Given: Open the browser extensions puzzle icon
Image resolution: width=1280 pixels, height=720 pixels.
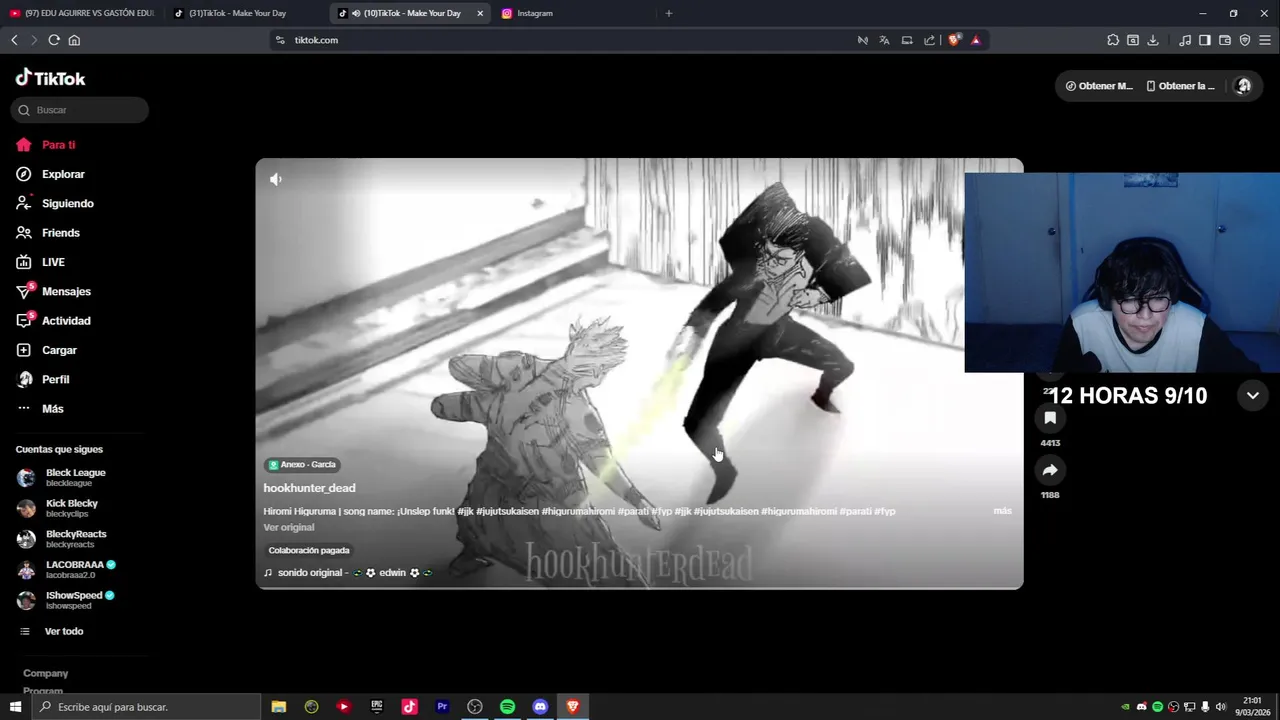Looking at the screenshot, I should point(1113,40).
